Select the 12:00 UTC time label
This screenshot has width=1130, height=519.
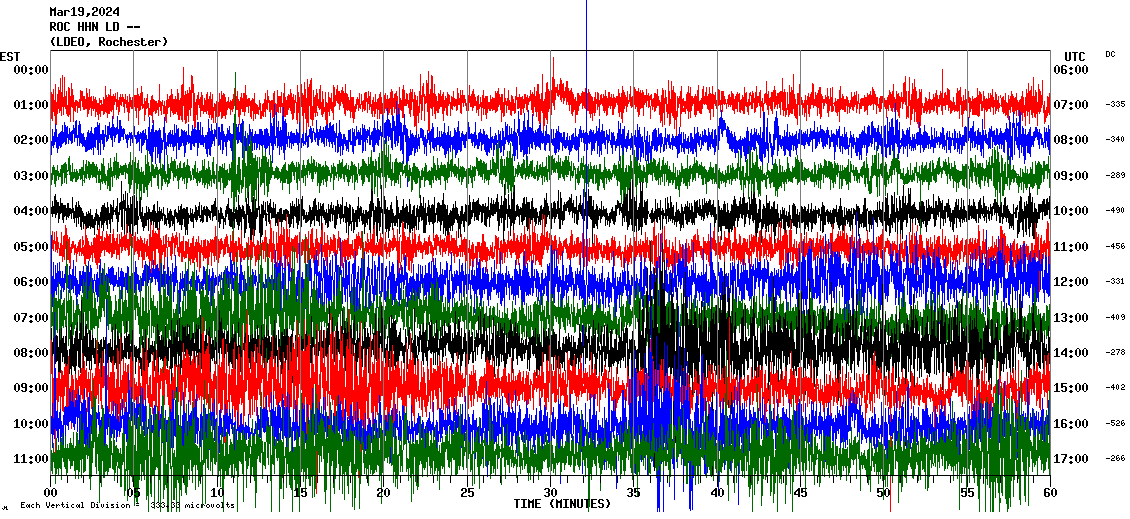tap(1071, 282)
